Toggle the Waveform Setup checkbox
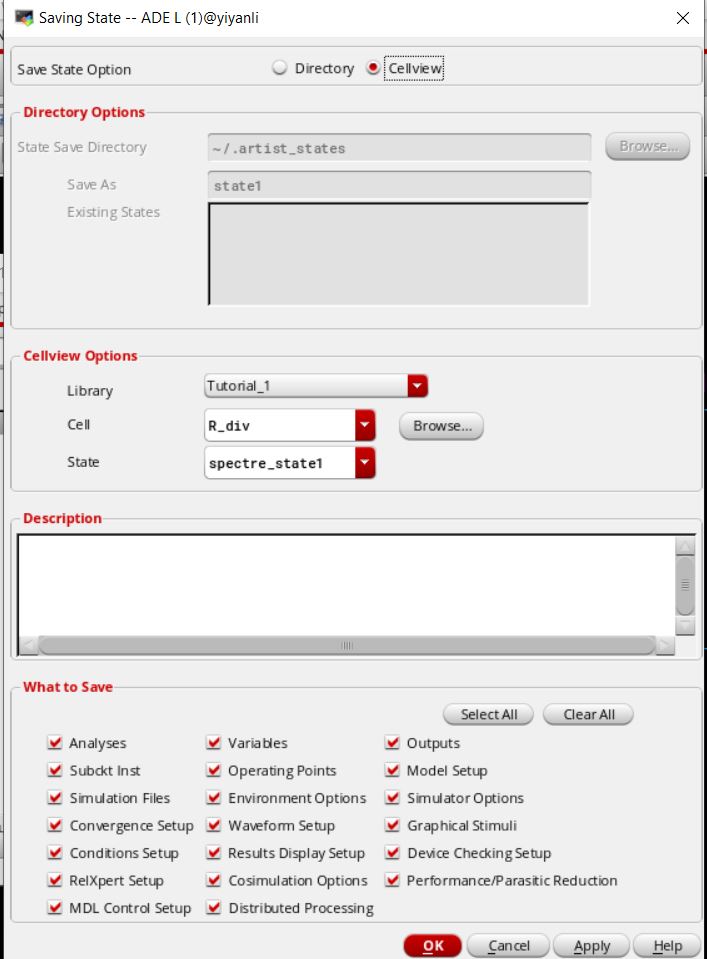This screenshot has height=959, width=707. (x=213, y=825)
